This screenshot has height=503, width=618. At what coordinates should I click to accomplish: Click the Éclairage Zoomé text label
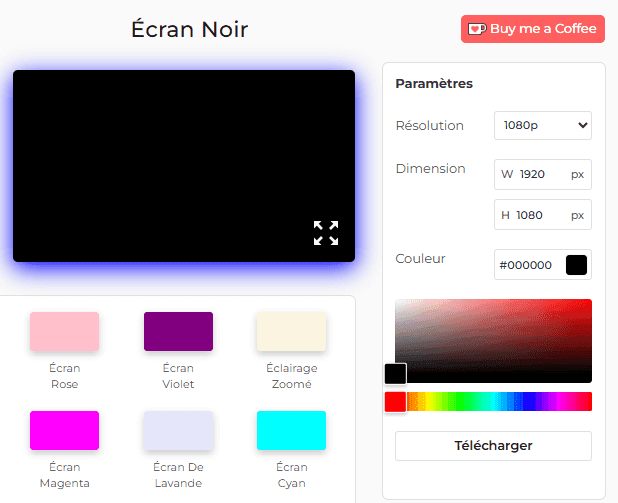click(x=292, y=376)
